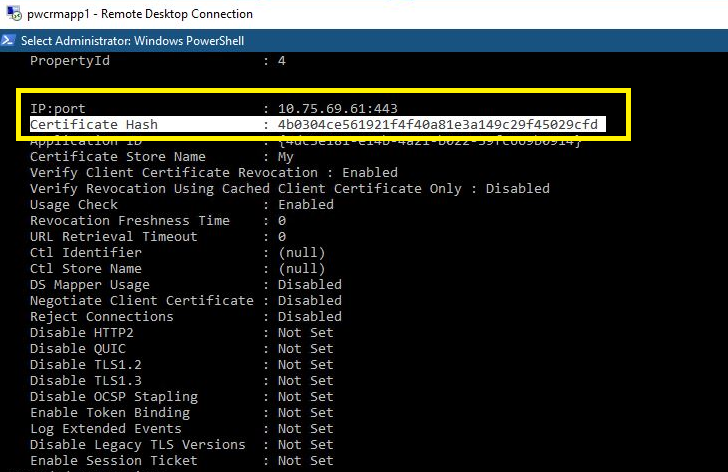This screenshot has width=728, height=472.
Task: Click the 'DS Mapper Usage' label
Action: (90, 285)
